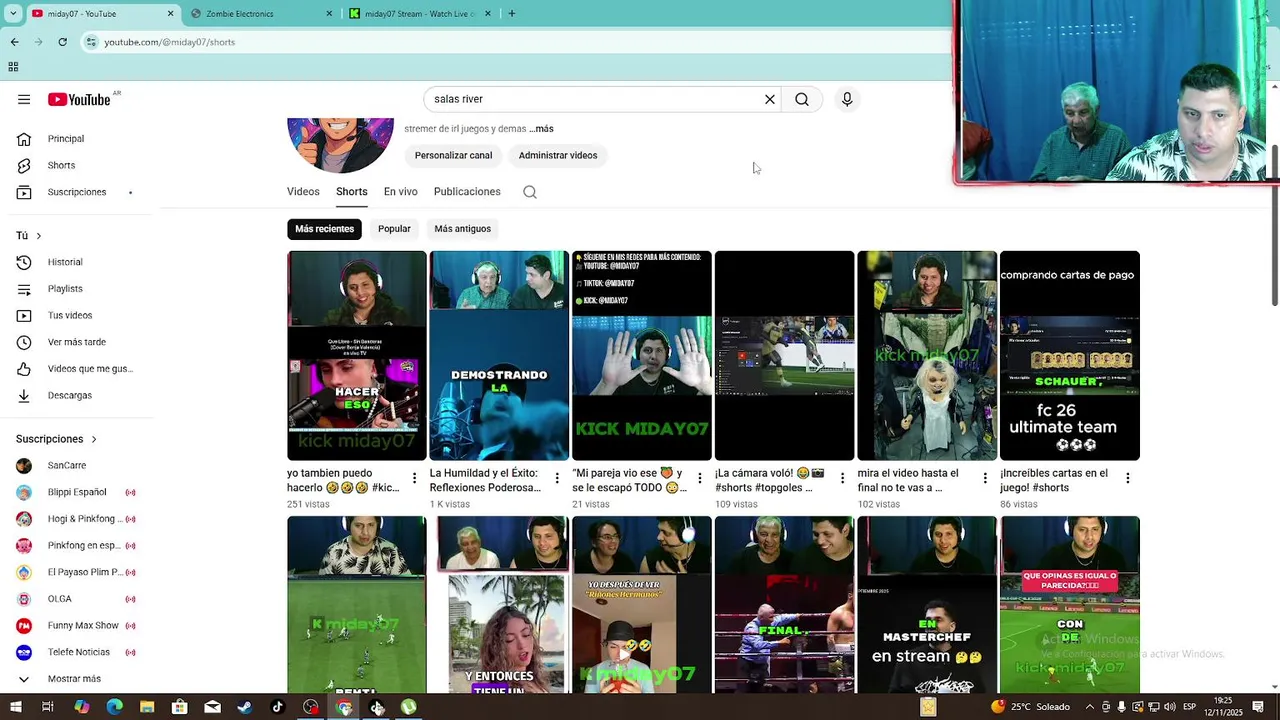Switch to miday07 Stream Kick tab

click(420, 14)
